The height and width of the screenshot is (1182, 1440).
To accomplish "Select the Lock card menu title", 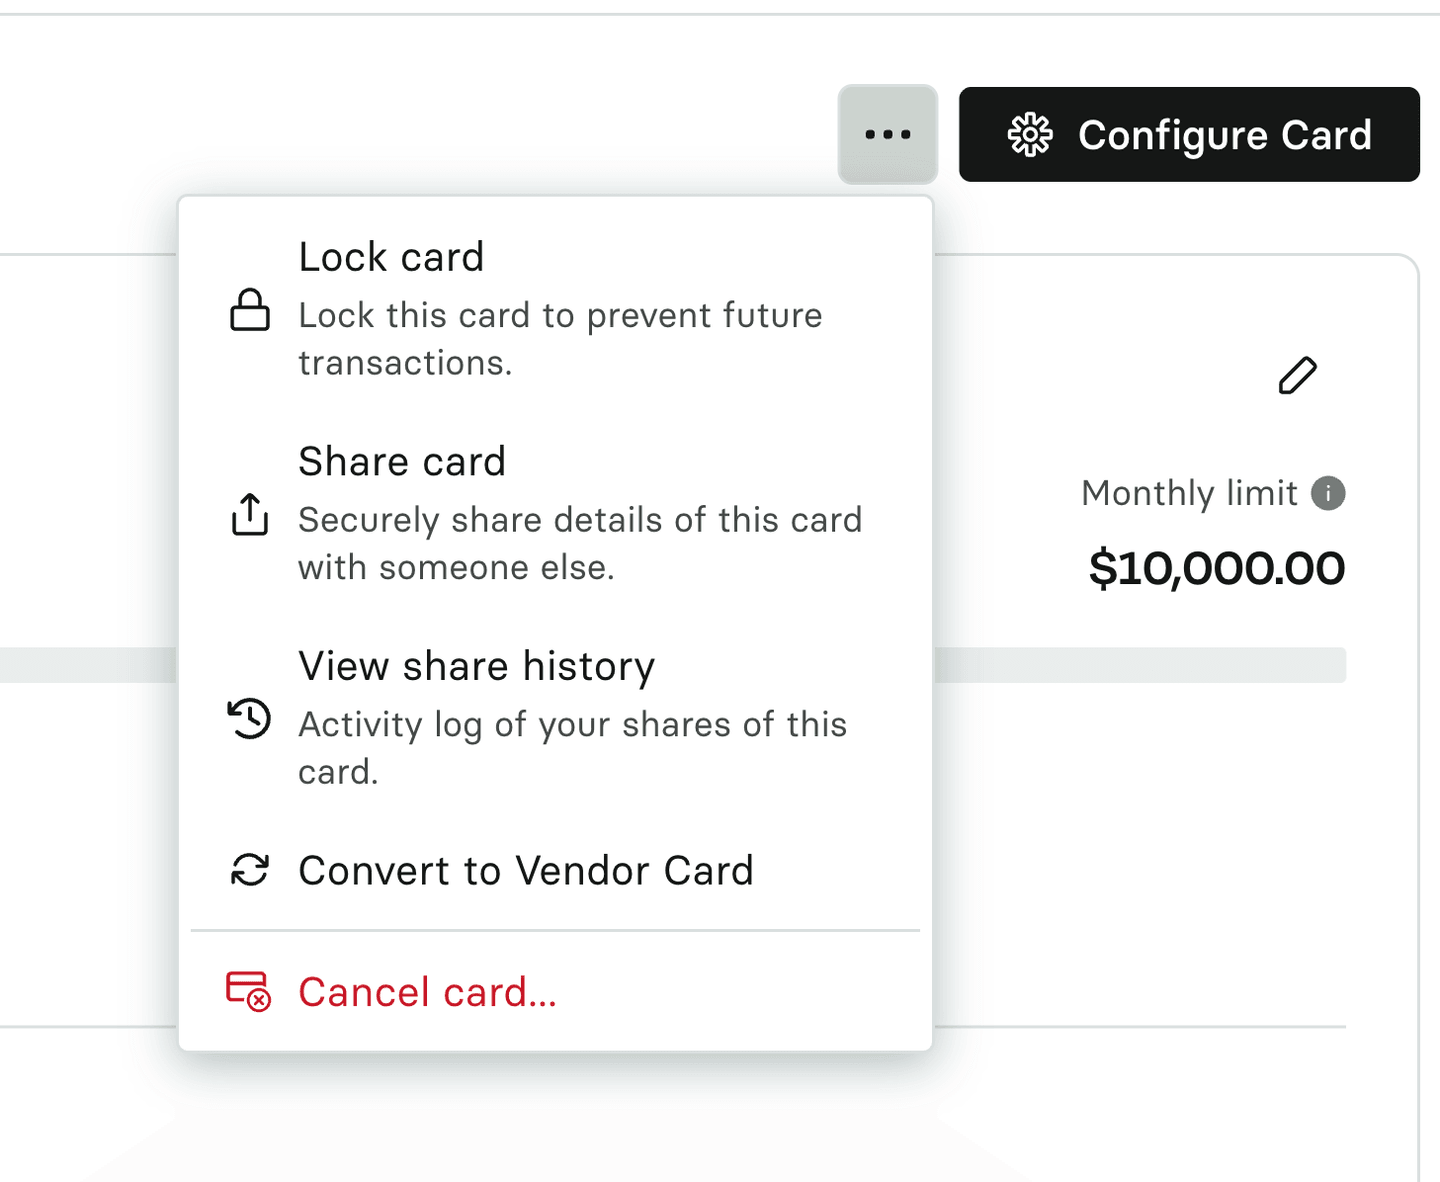I will (391, 257).
